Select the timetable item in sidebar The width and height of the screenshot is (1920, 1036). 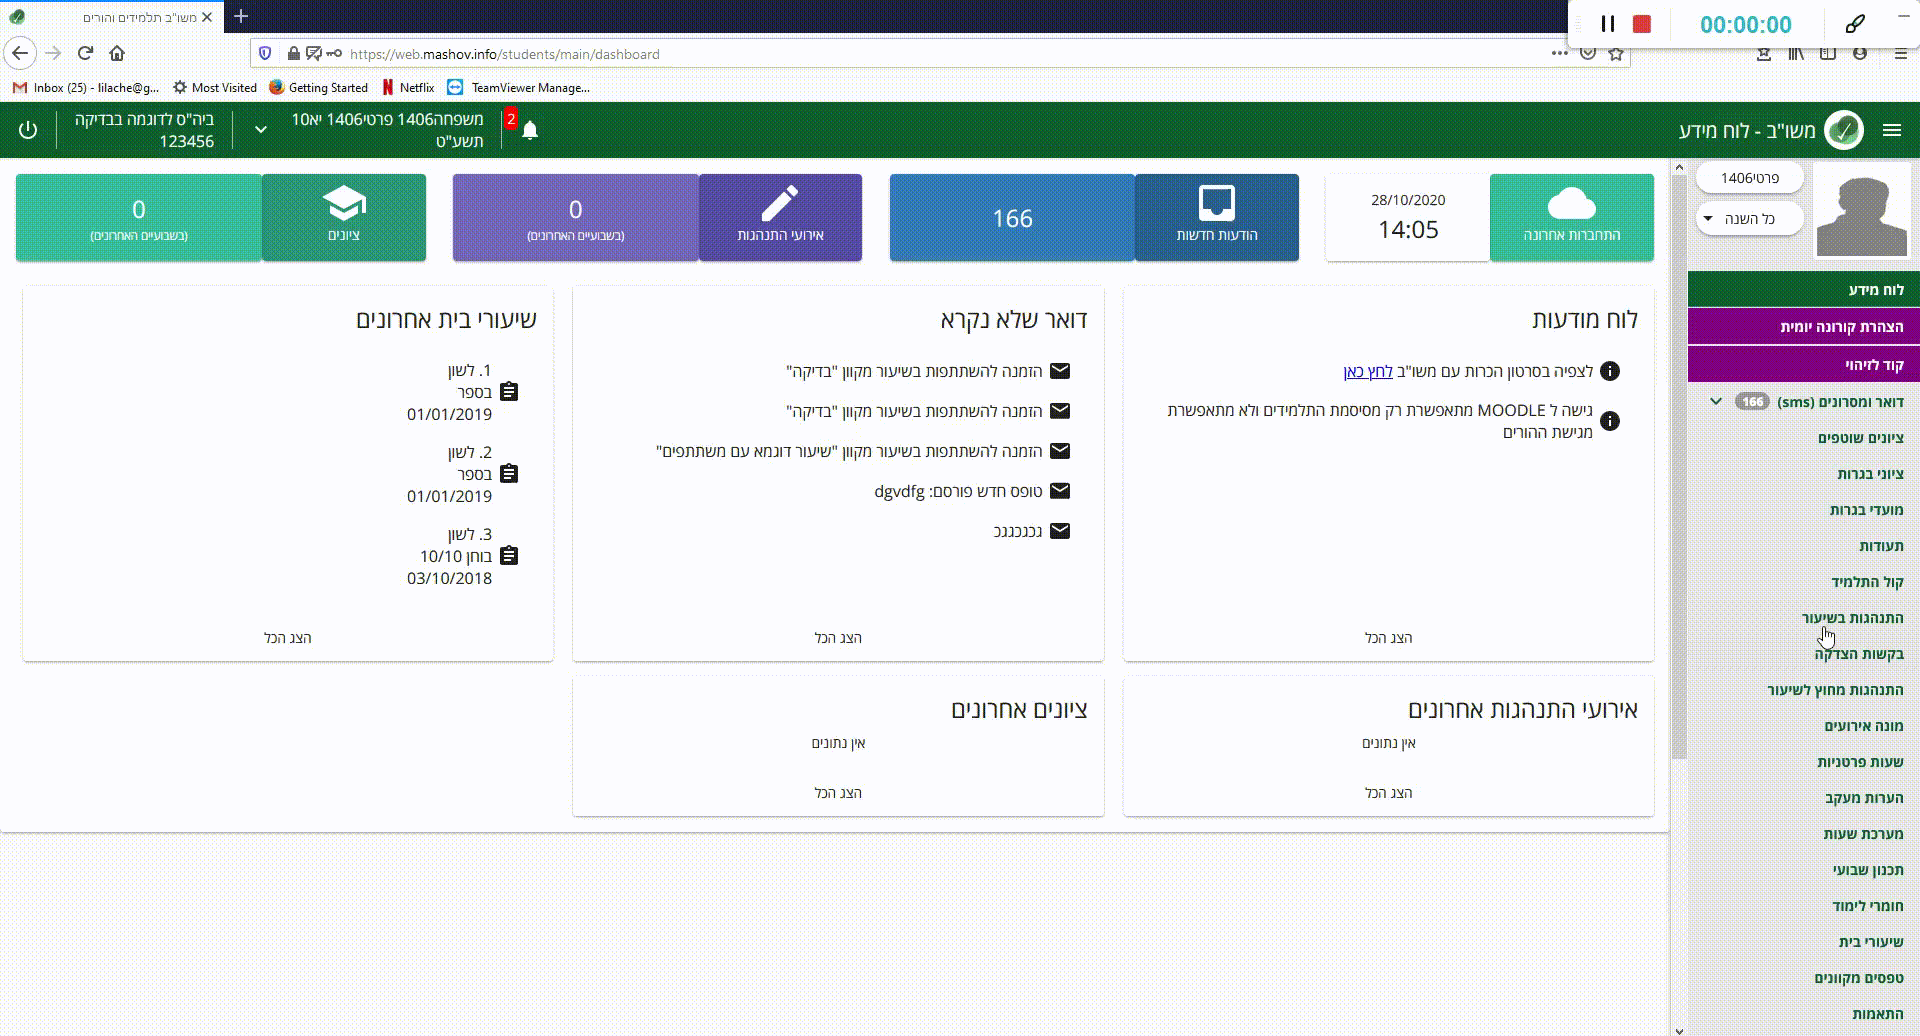[1862, 834]
